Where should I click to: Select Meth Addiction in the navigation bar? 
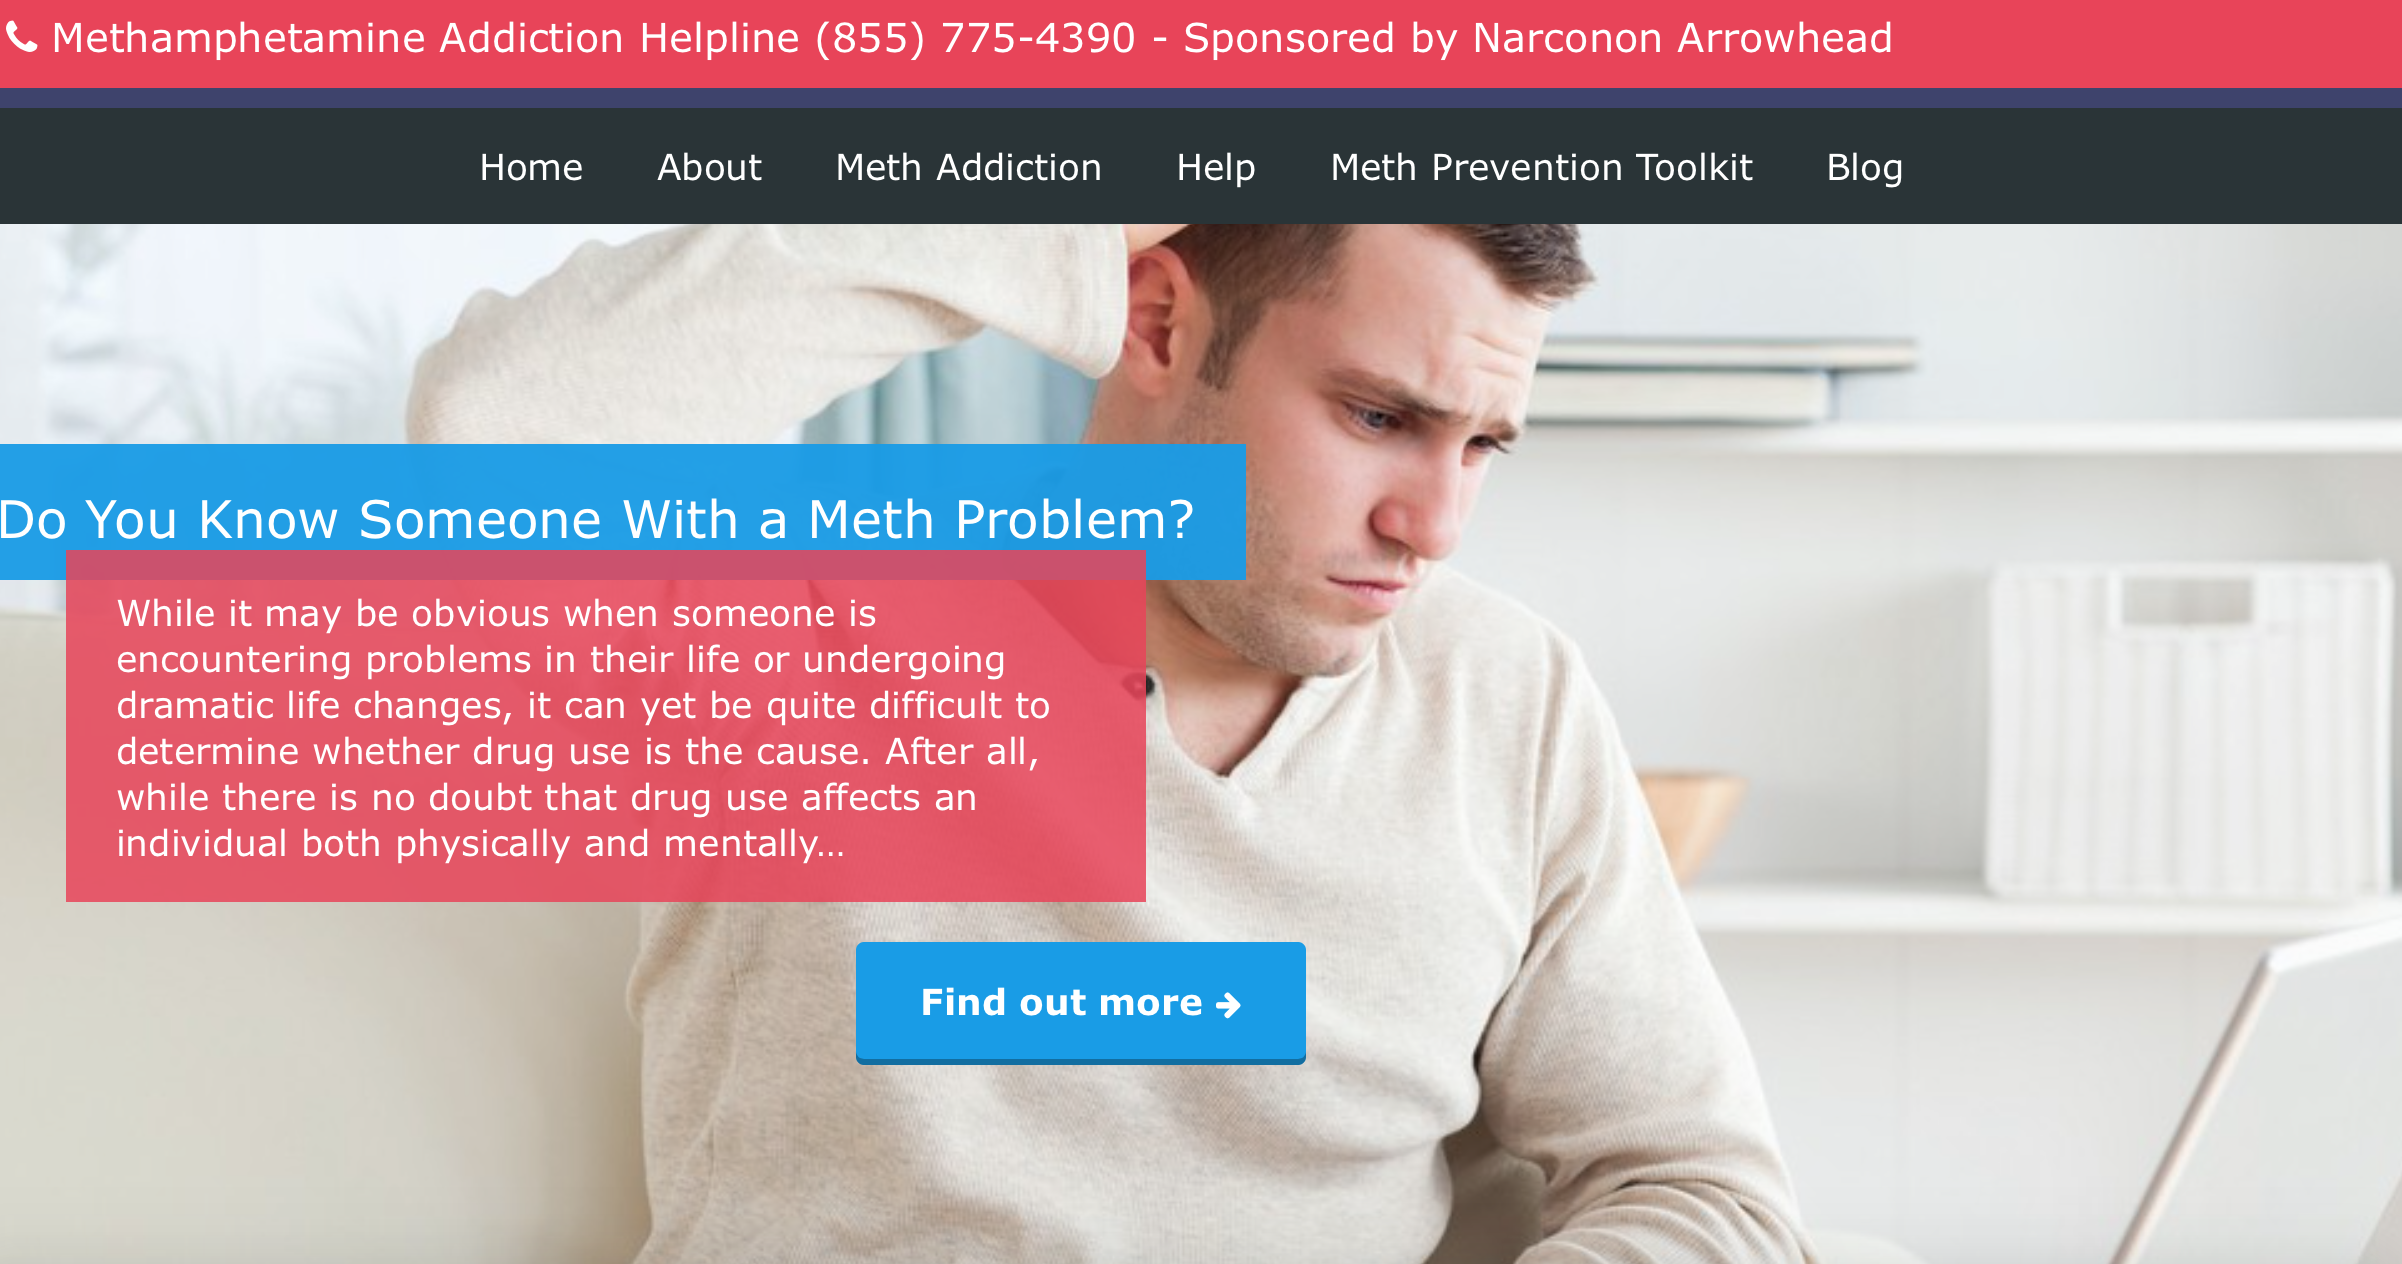pos(968,167)
